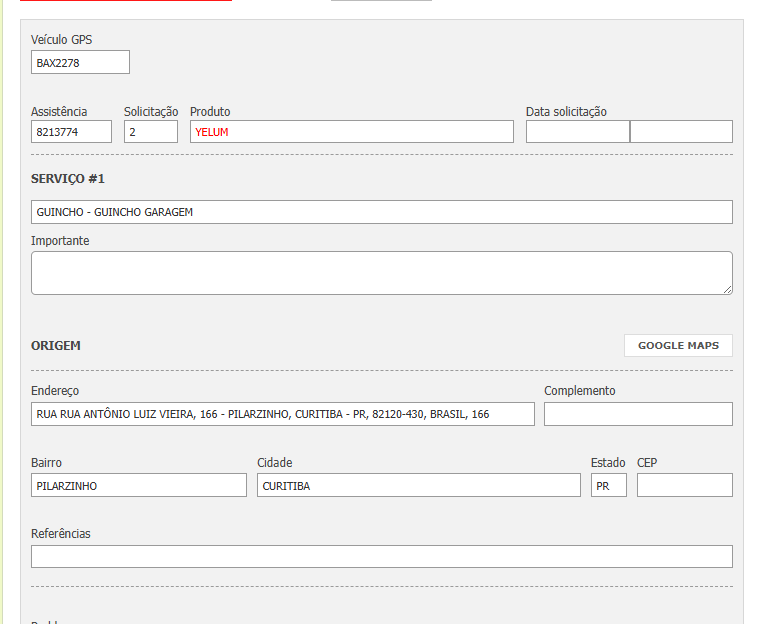Focus the empty CEP field
This screenshot has height=624, width=762.
pos(684,486)
